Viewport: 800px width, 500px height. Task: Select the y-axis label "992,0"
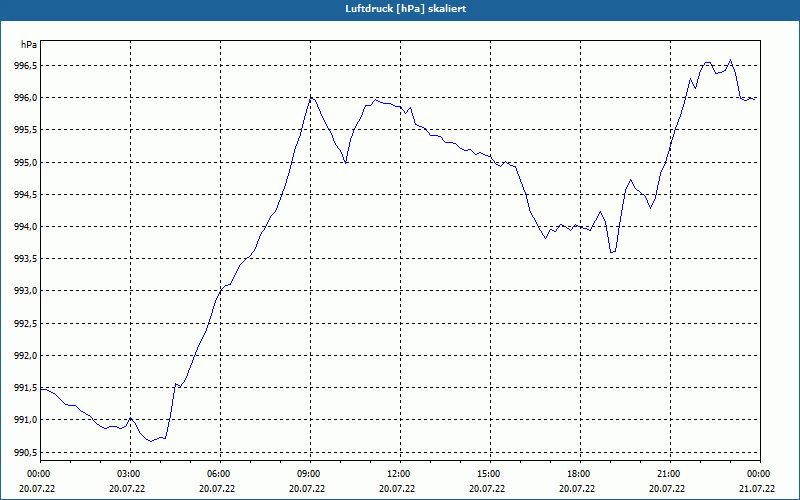26,356
